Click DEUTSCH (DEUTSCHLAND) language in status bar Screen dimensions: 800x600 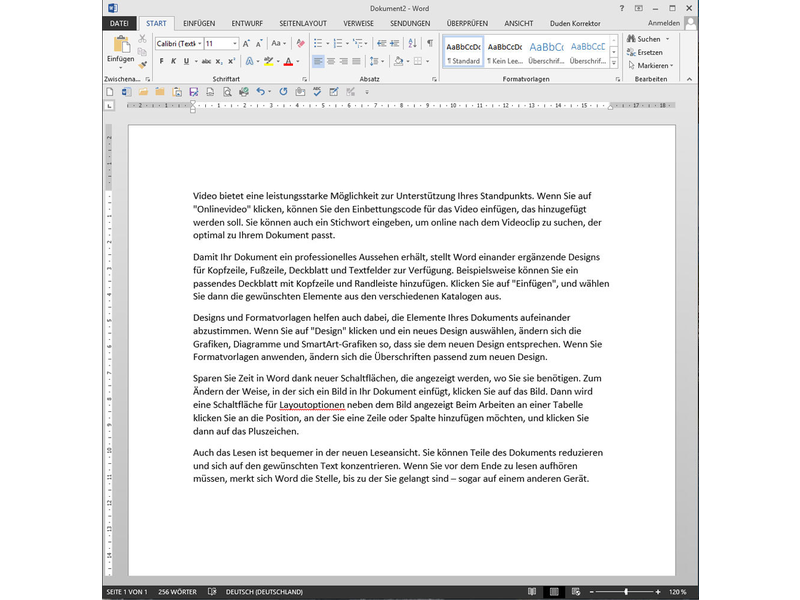[x=264, y=592]
